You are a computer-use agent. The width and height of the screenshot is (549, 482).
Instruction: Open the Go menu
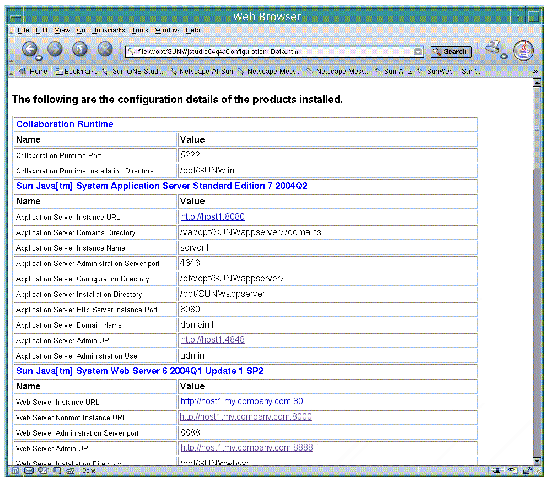[81, 30]
